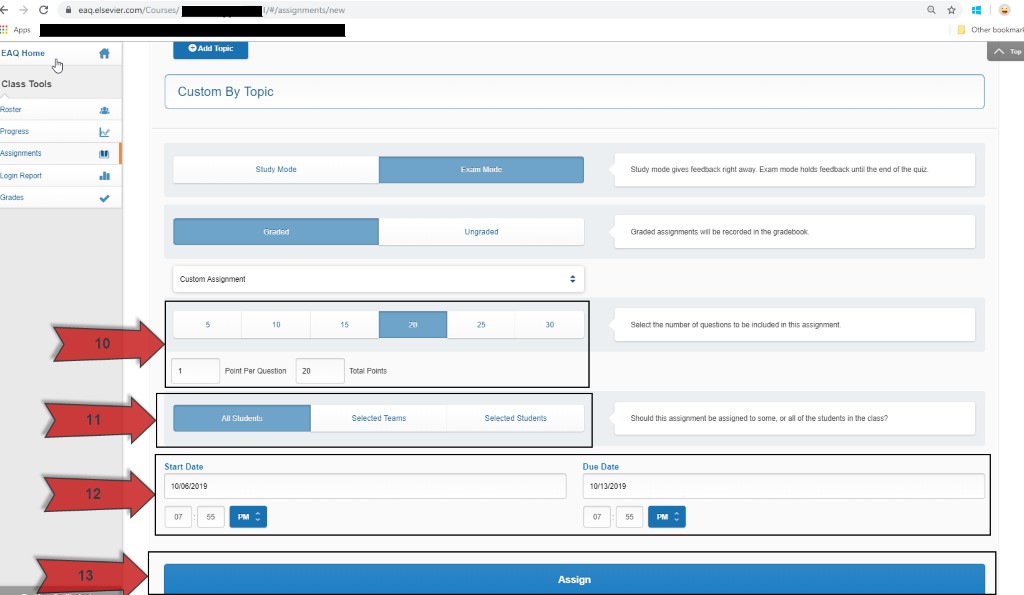Open Assignments using the book icon
This screenshot has width=1024, height=595.
click(x=104, y=153)
